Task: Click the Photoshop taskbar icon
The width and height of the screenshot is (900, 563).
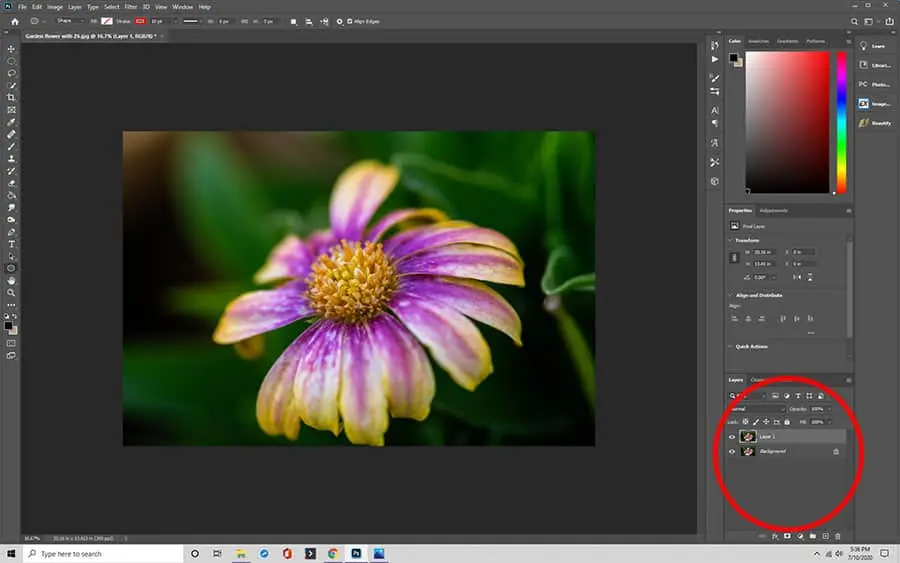Action: pos(356,554)
